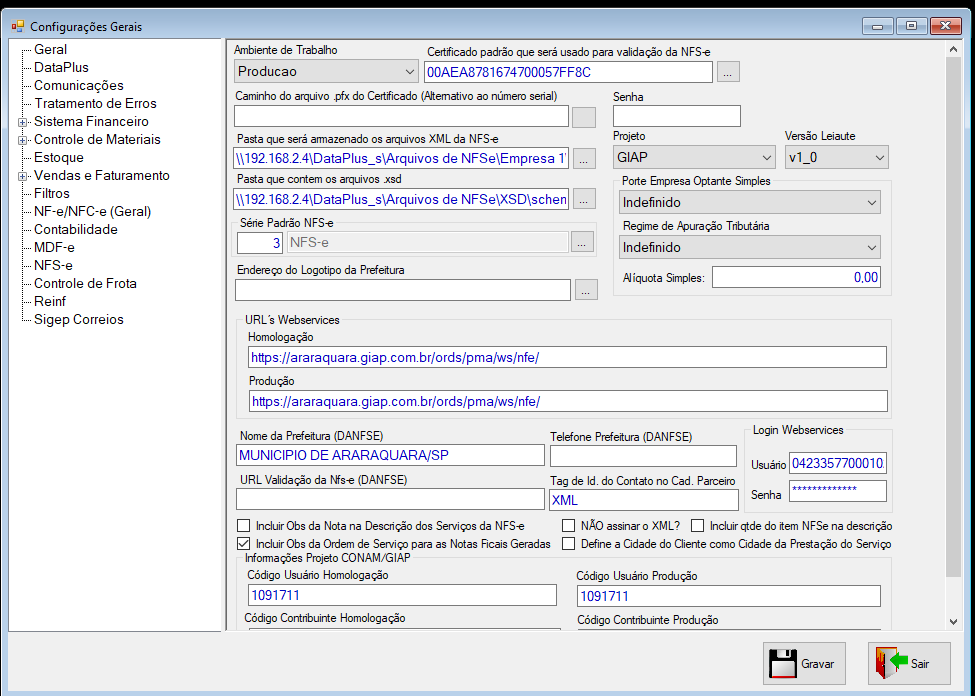This screenshot has width=975, height=696.
Task: Click the Configurações Gerais window title icon
Action: coord(17,26)
